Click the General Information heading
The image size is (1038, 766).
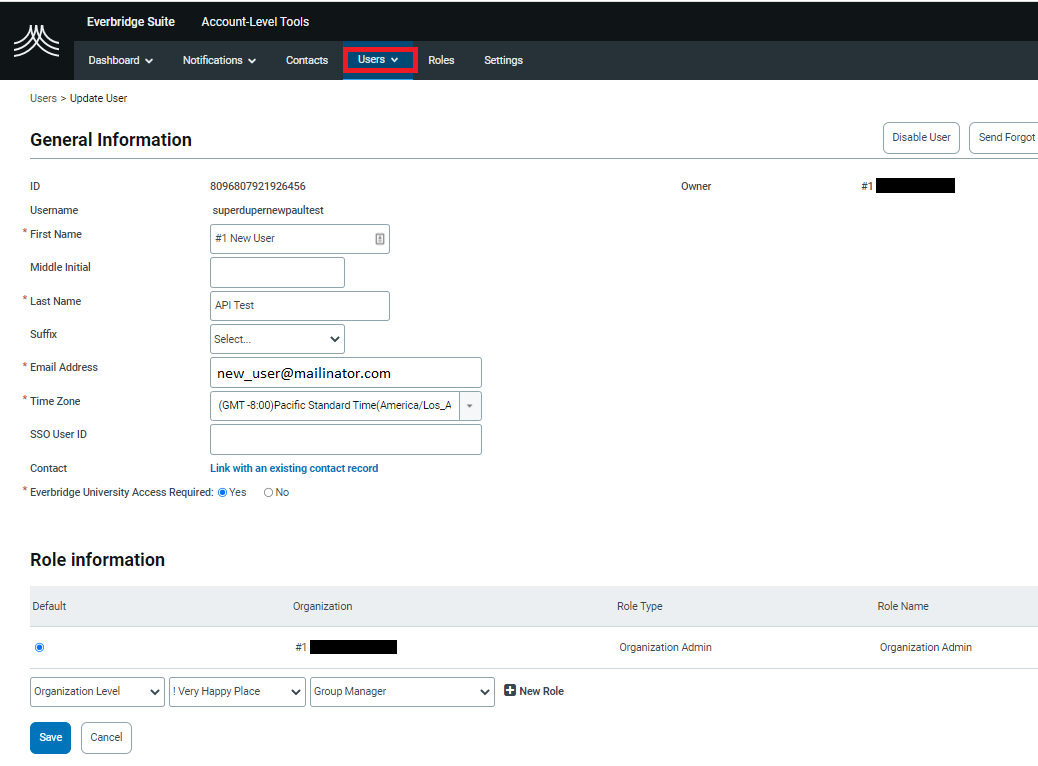[111, 140]
